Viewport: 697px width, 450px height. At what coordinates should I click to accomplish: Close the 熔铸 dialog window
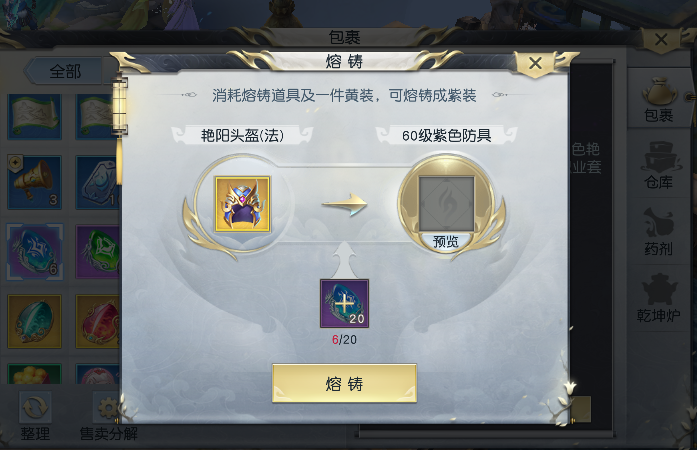click(535, 63)
